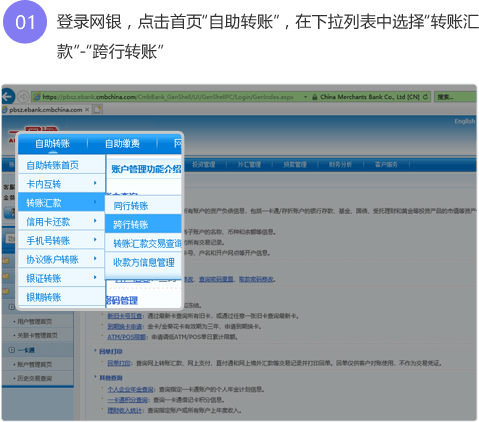Expand the 信用卡还款 submenu arrow

(95, 221)
